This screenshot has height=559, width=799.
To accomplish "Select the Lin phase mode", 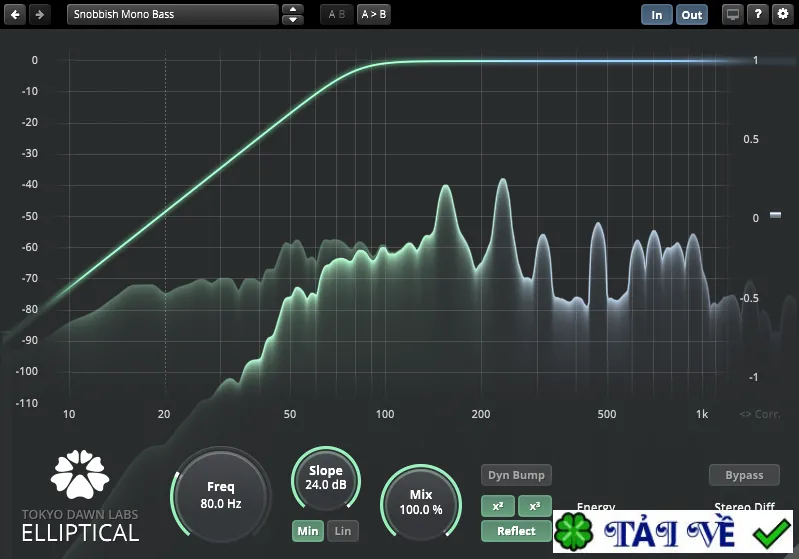I will pyautogui.click(x=342, y=531).
